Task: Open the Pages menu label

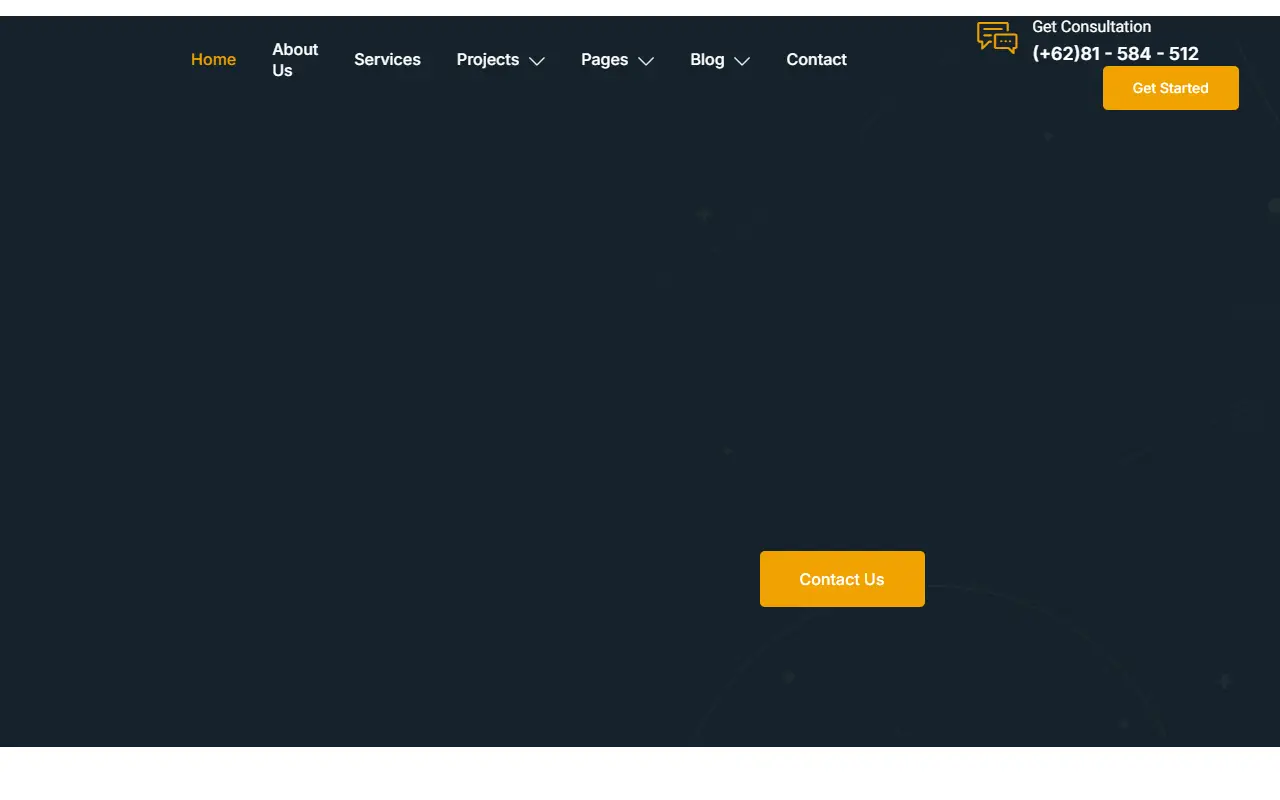Action: [x=605, y=60]
